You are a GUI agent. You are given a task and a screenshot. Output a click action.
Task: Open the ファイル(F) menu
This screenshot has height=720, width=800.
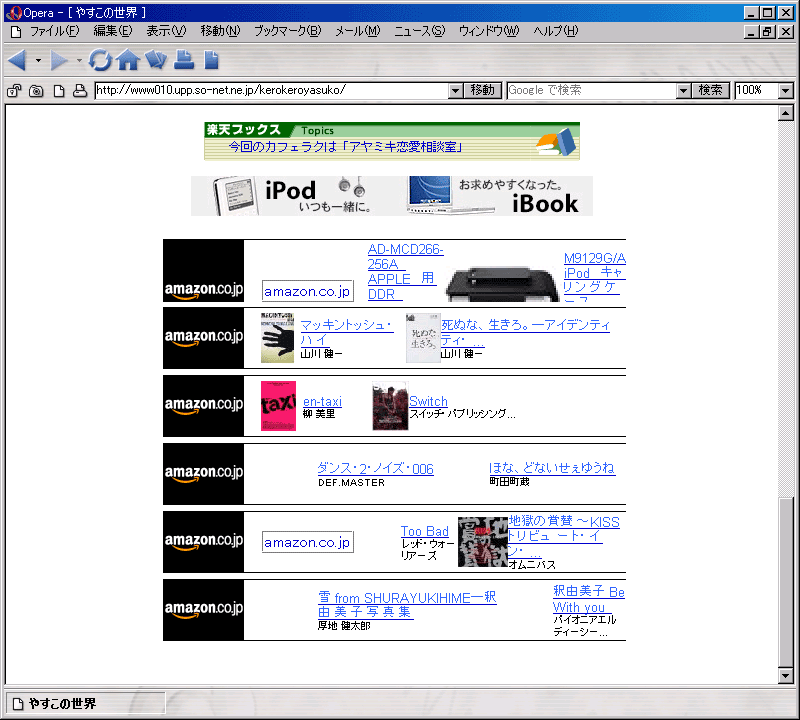point(55,31)
